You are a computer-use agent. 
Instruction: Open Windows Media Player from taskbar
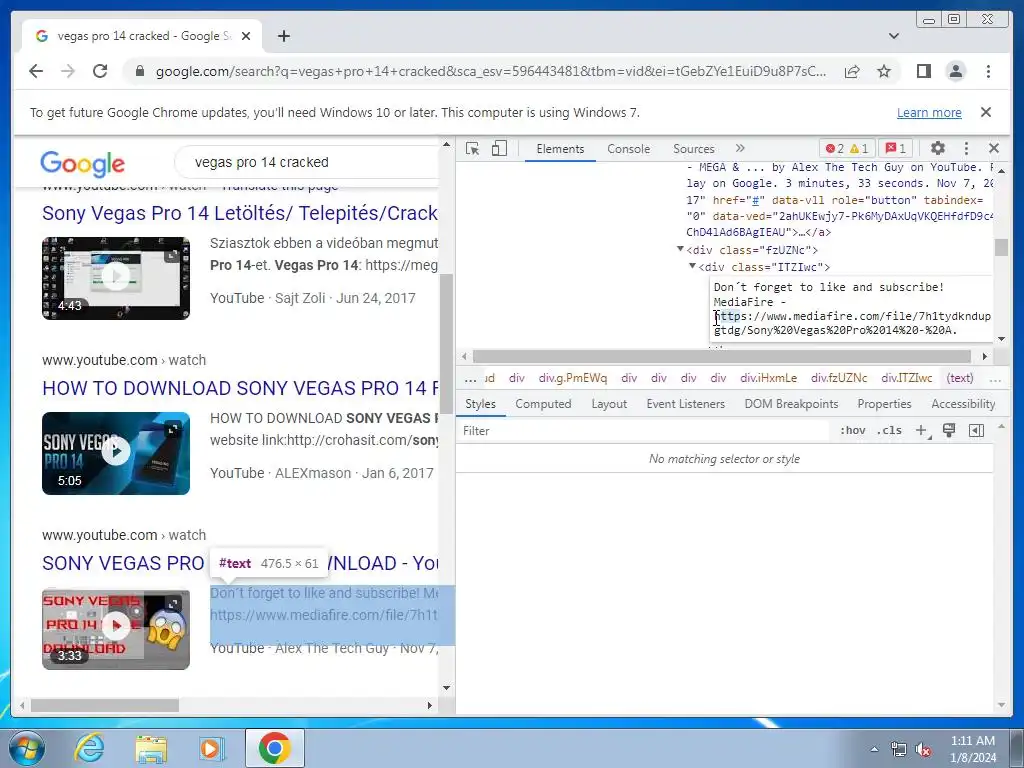(x=212, y=748)
